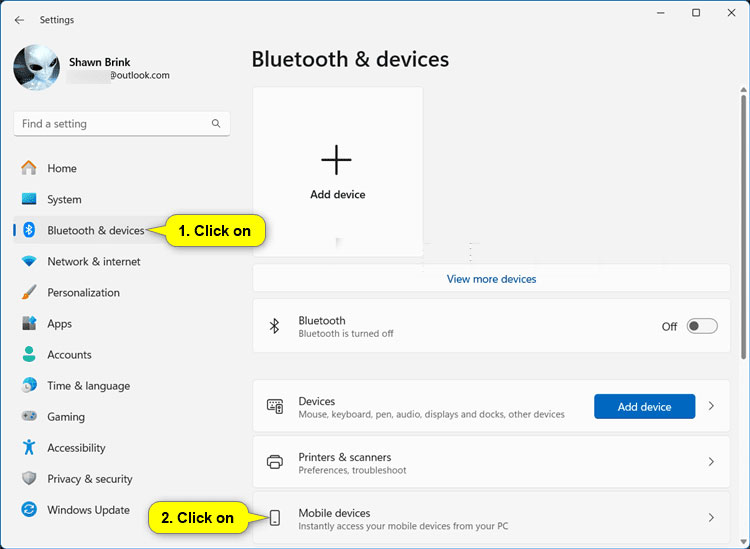Click the Windows Update sync icon
750x549 pixels.
(x=29, y=509)
